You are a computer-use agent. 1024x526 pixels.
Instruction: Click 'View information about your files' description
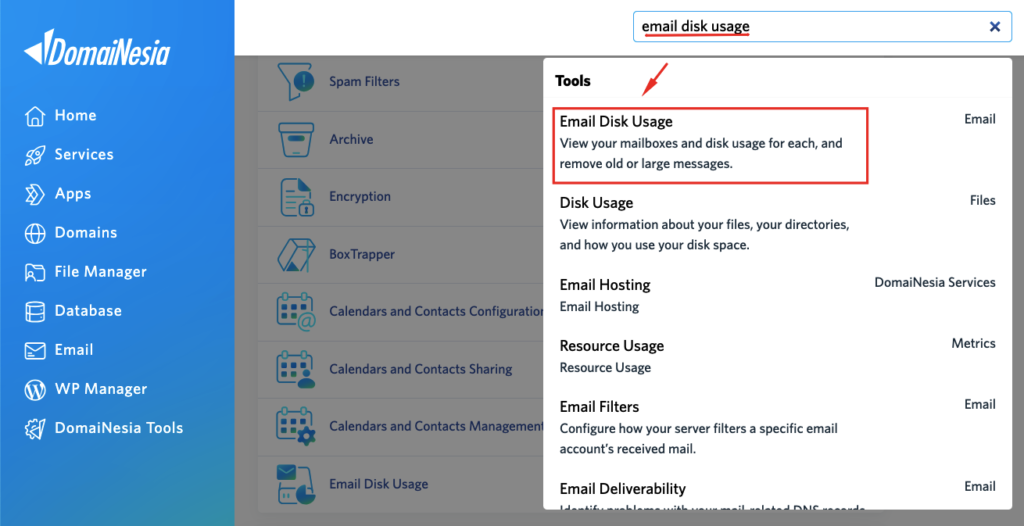(x=705, y=235)
